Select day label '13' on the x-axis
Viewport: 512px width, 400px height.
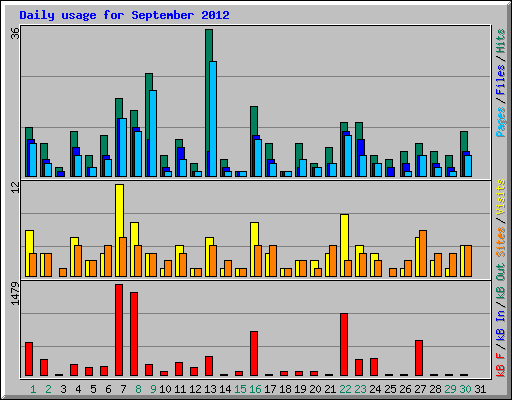(210, 389)
